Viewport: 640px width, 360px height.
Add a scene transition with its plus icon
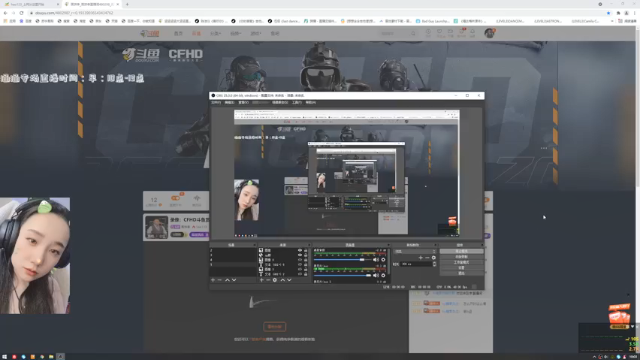(x=420, y=258)
